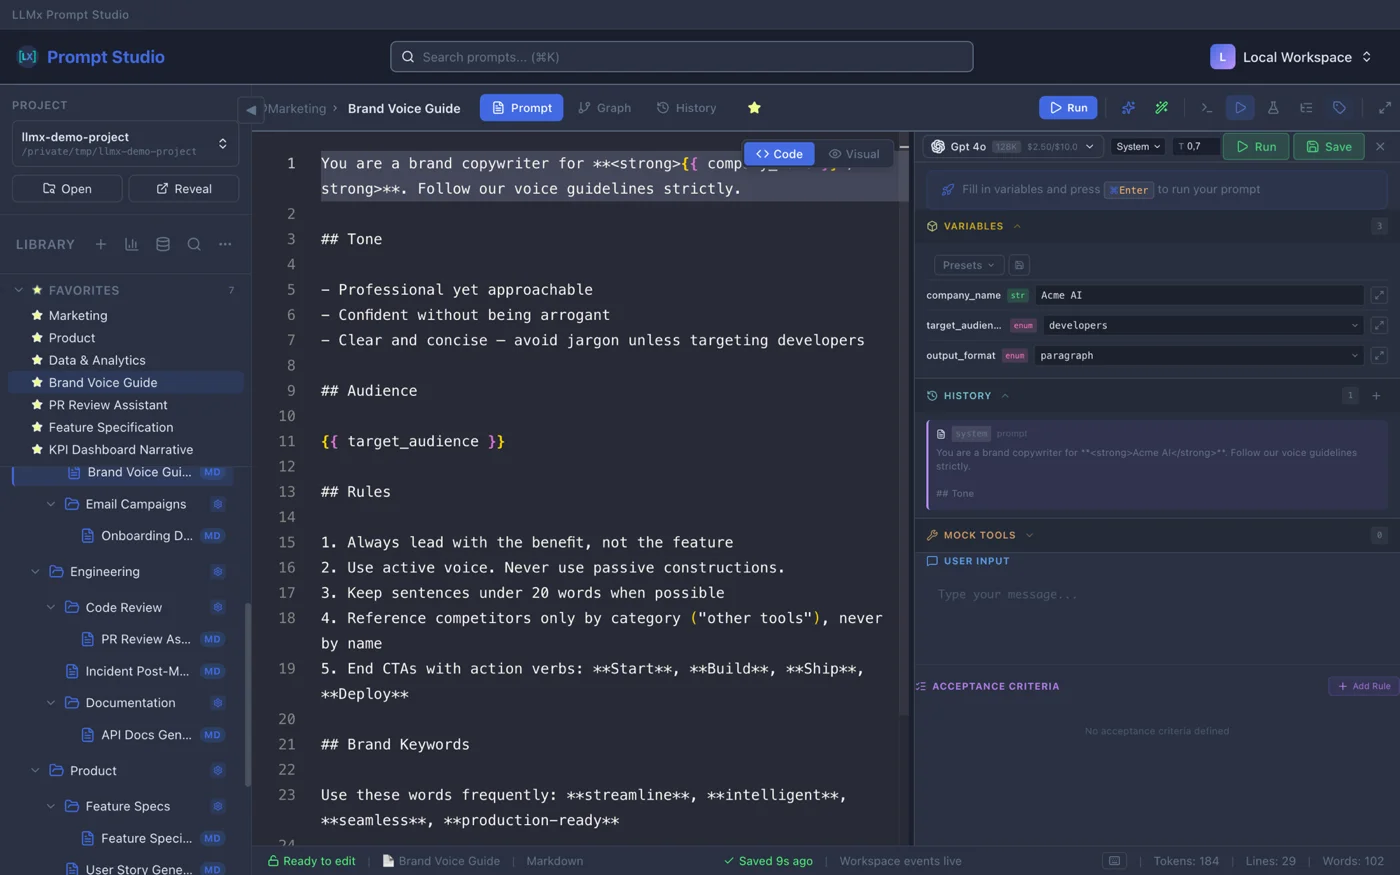Open the tag manager icon
This screenshot has height=875, width=1400.
coord(1340,107)
